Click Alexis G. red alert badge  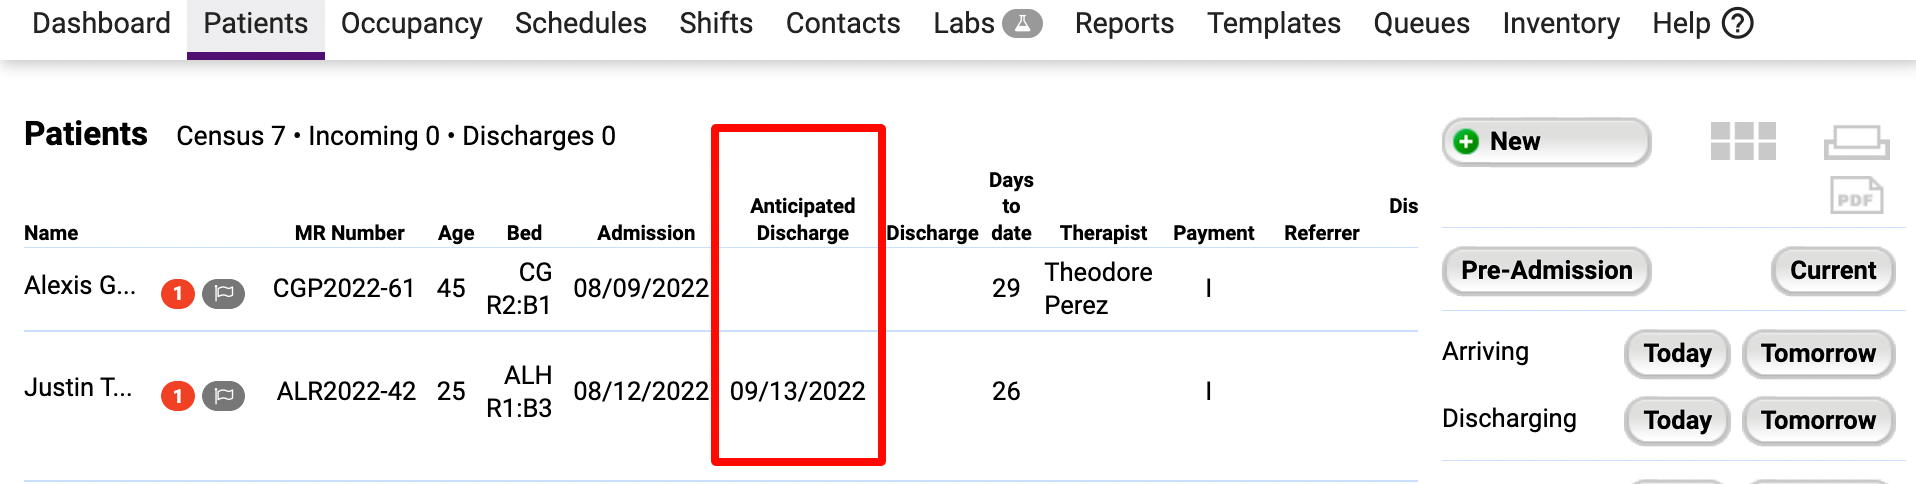pos(178,293)
